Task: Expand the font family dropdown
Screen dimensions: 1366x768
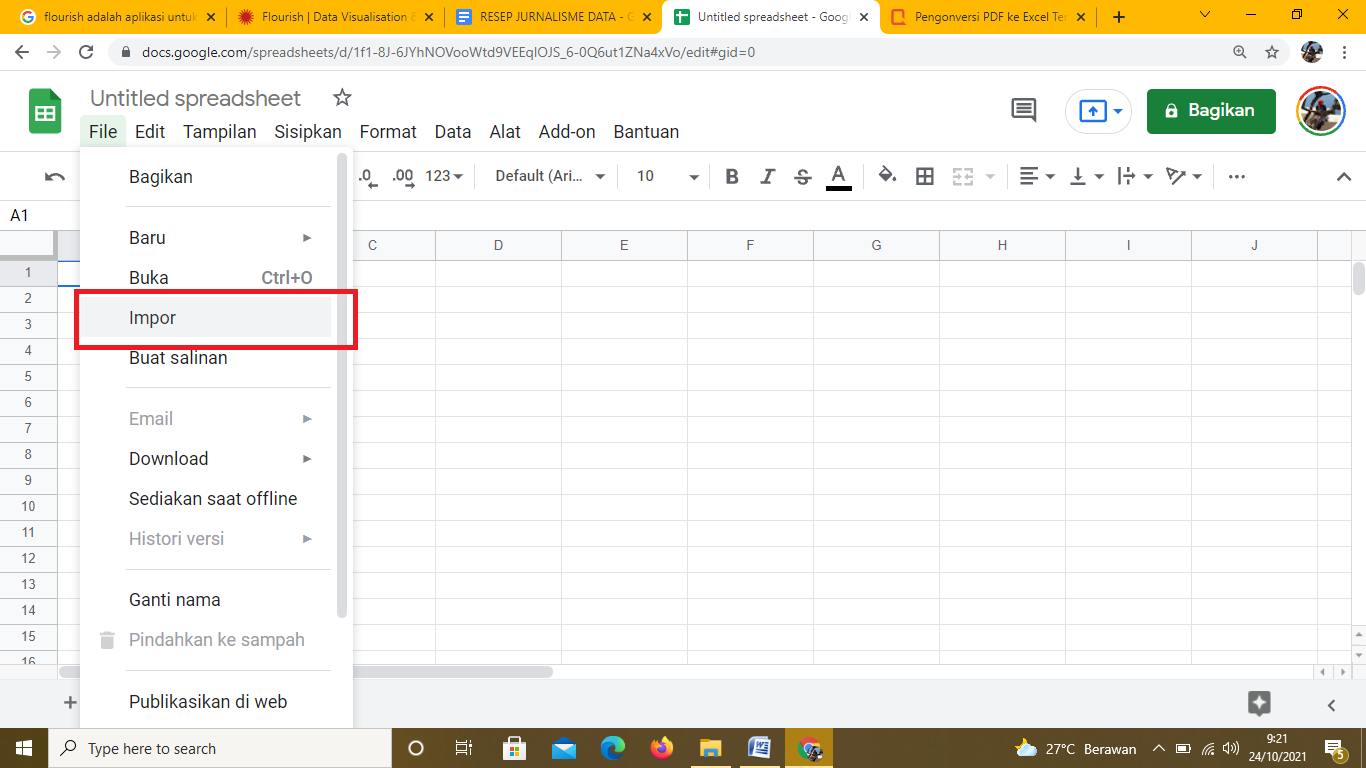Action: click(551, 176)
